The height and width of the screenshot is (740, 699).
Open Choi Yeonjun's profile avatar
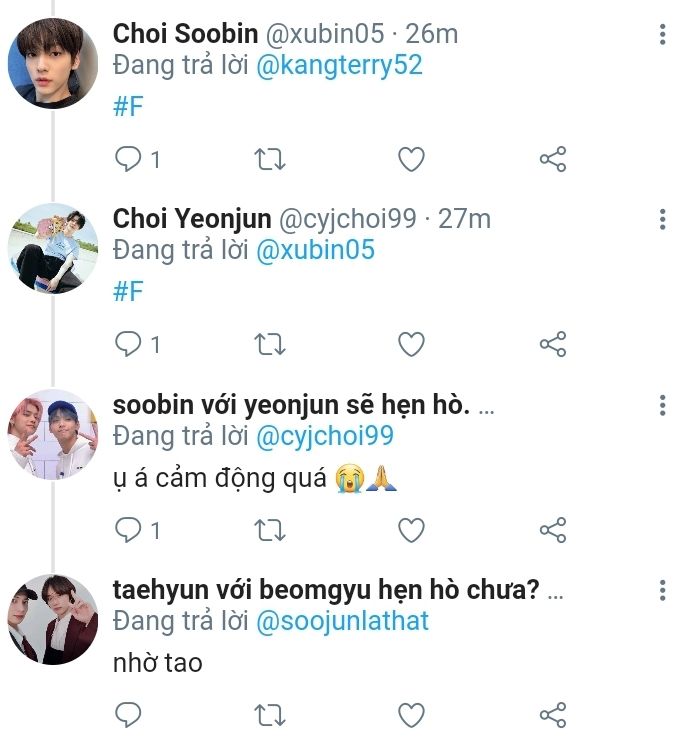pyautogui.click(x=52, y=250)
